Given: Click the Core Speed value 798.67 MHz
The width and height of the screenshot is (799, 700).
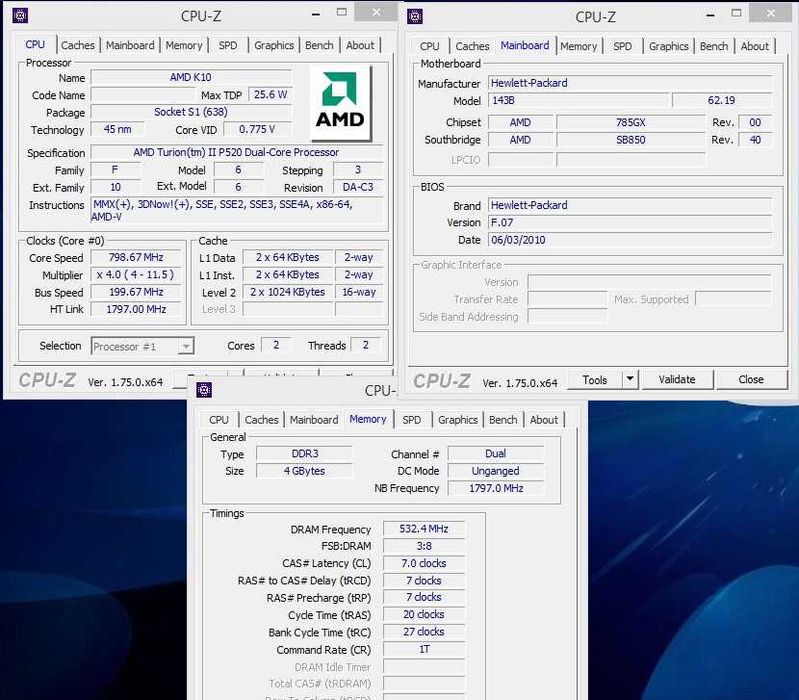Looking at the screenshot, I should pos(136,257).
